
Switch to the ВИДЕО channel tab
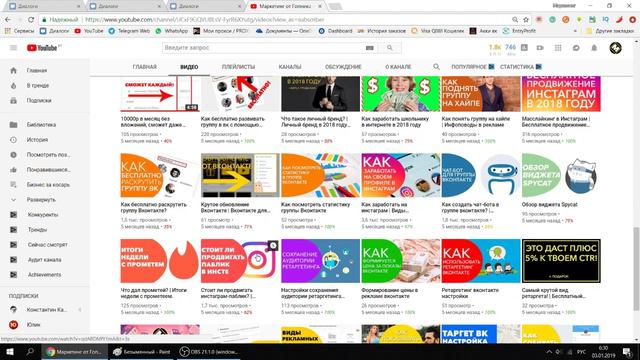click(189, 67)
